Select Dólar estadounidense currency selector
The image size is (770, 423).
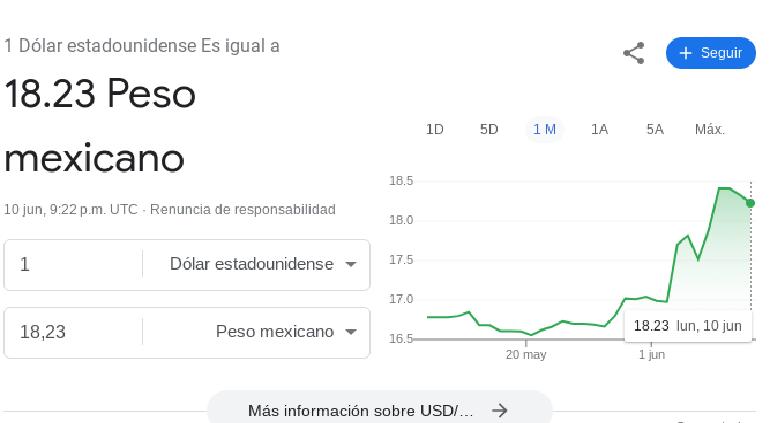[256, 264]
